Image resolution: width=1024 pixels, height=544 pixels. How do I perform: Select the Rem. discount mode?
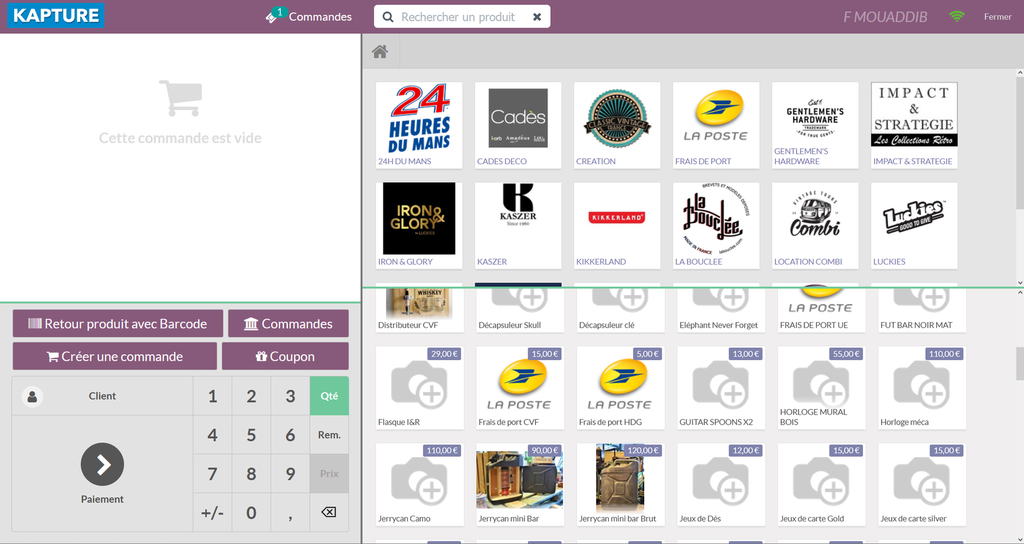329,435
